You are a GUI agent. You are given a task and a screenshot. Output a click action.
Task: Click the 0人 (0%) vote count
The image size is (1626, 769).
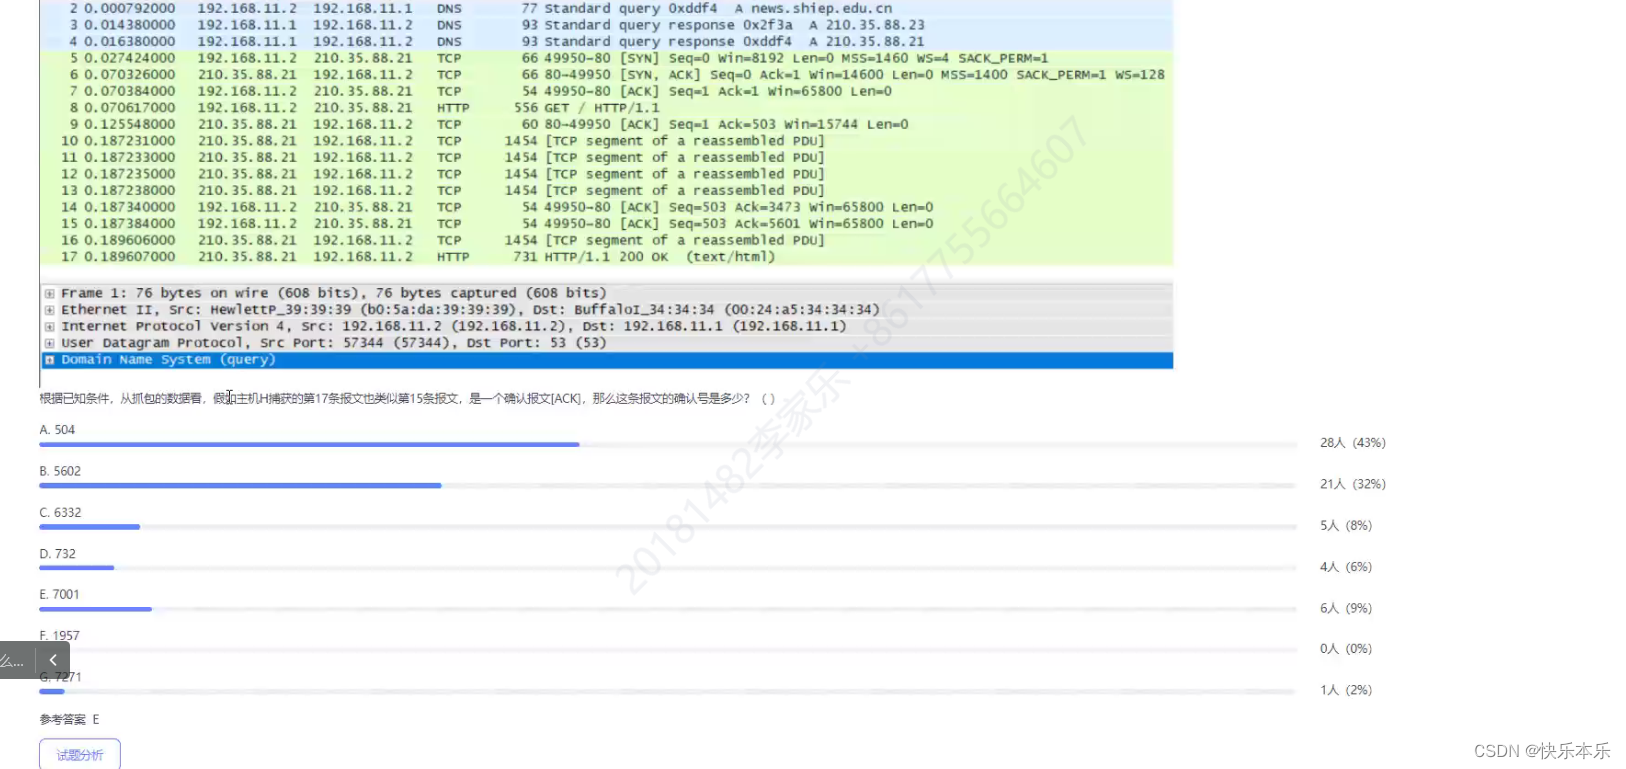click(x=1345, y=649)
